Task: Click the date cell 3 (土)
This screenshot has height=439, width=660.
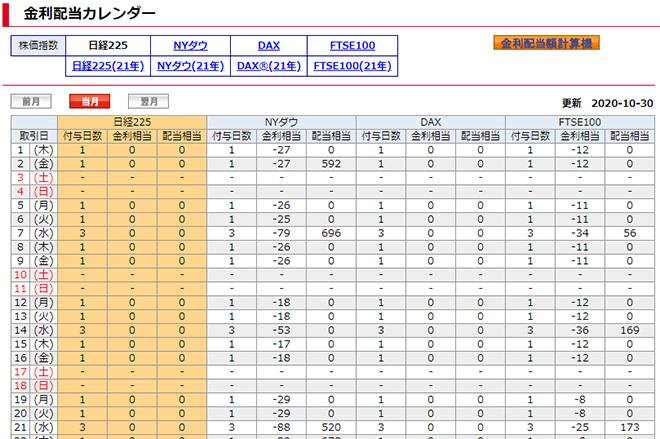Action: pos(34,178)
